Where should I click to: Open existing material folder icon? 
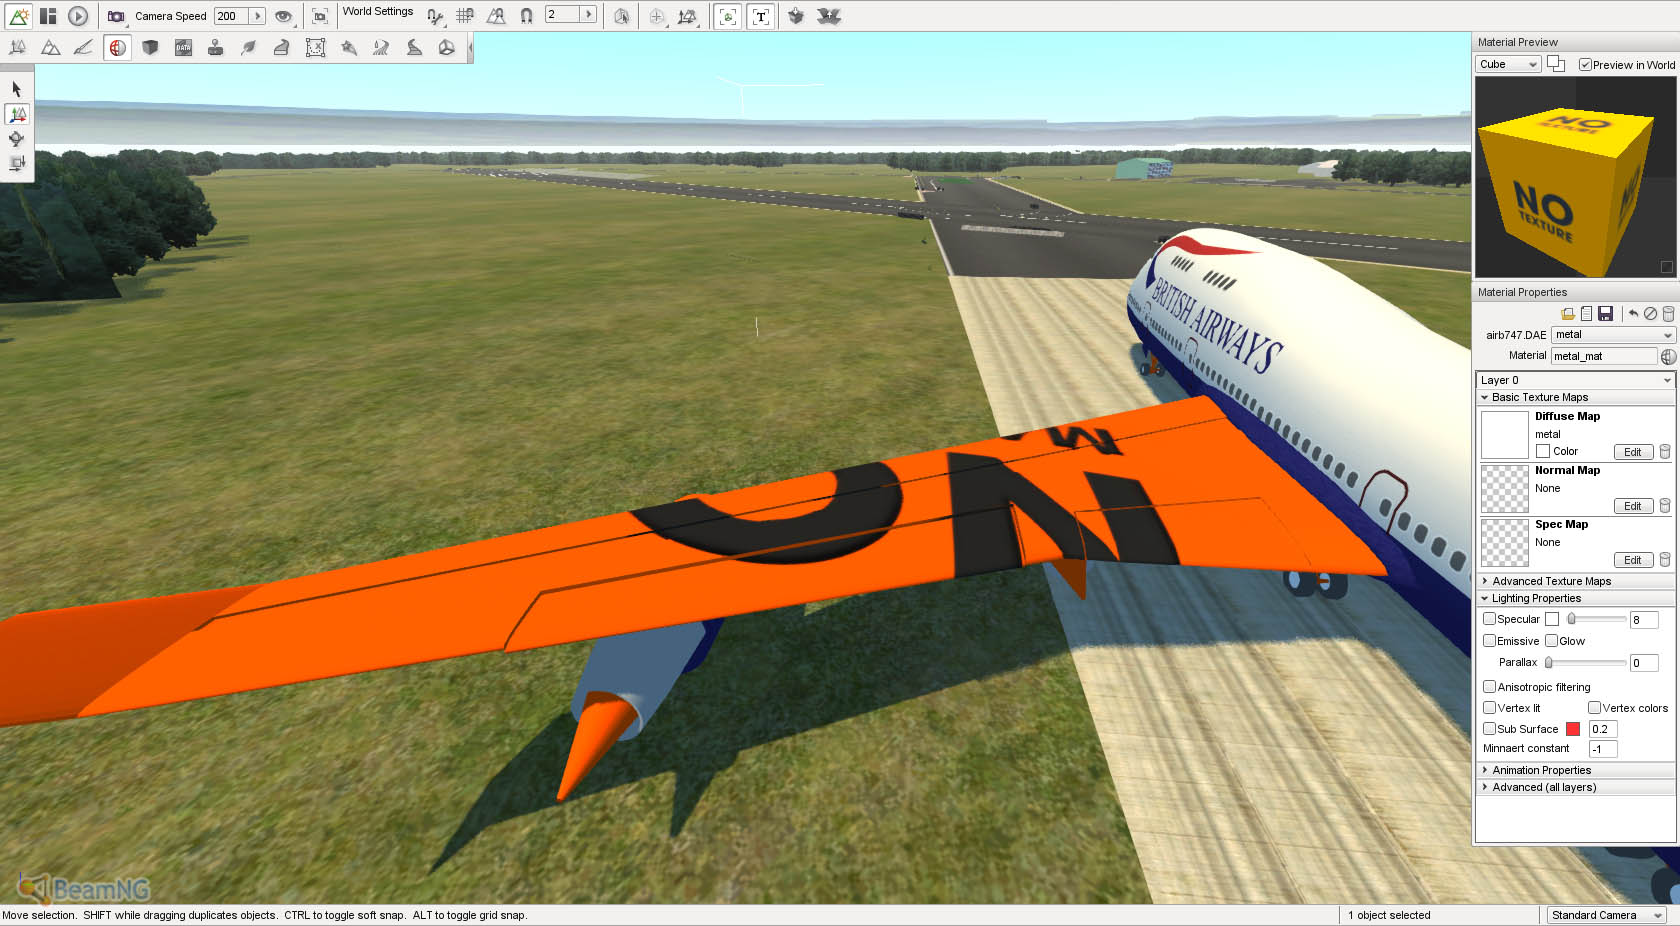[1568, 314]
